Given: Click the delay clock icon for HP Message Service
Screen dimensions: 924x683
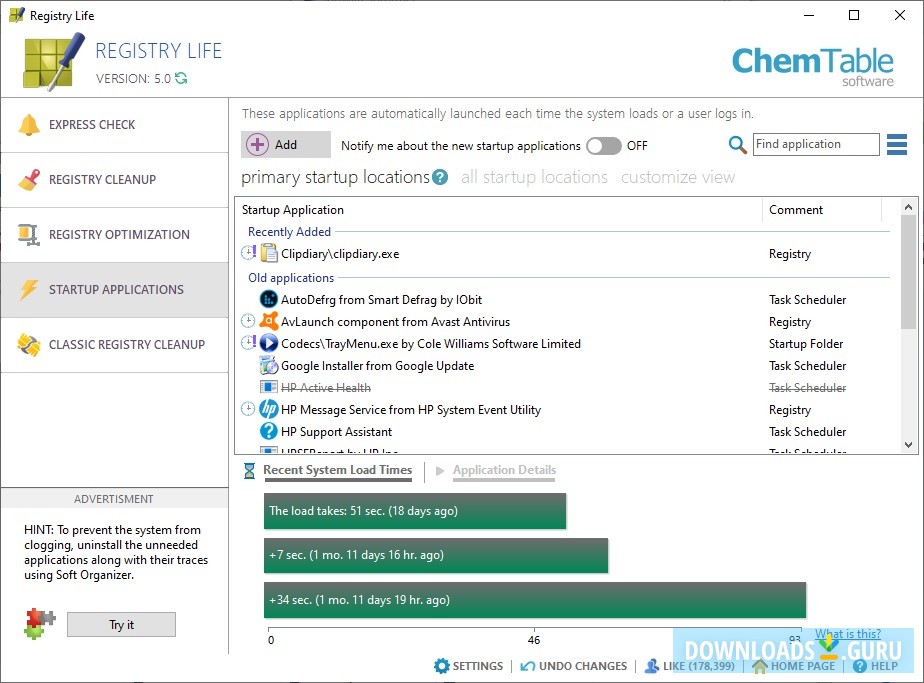Looking at the screenshot, I should tap(248, 408).
